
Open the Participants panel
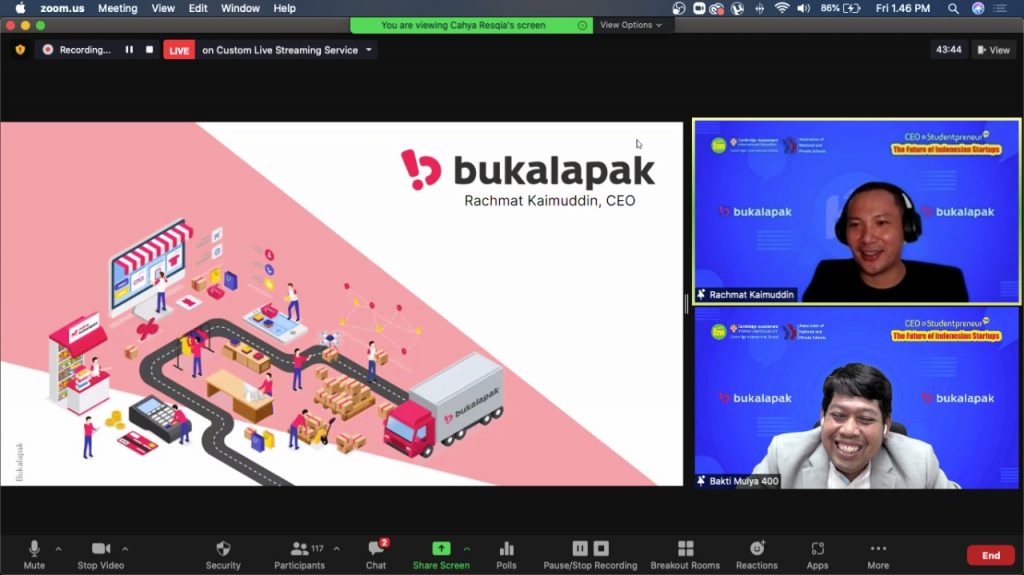click(x=299, y=549)
